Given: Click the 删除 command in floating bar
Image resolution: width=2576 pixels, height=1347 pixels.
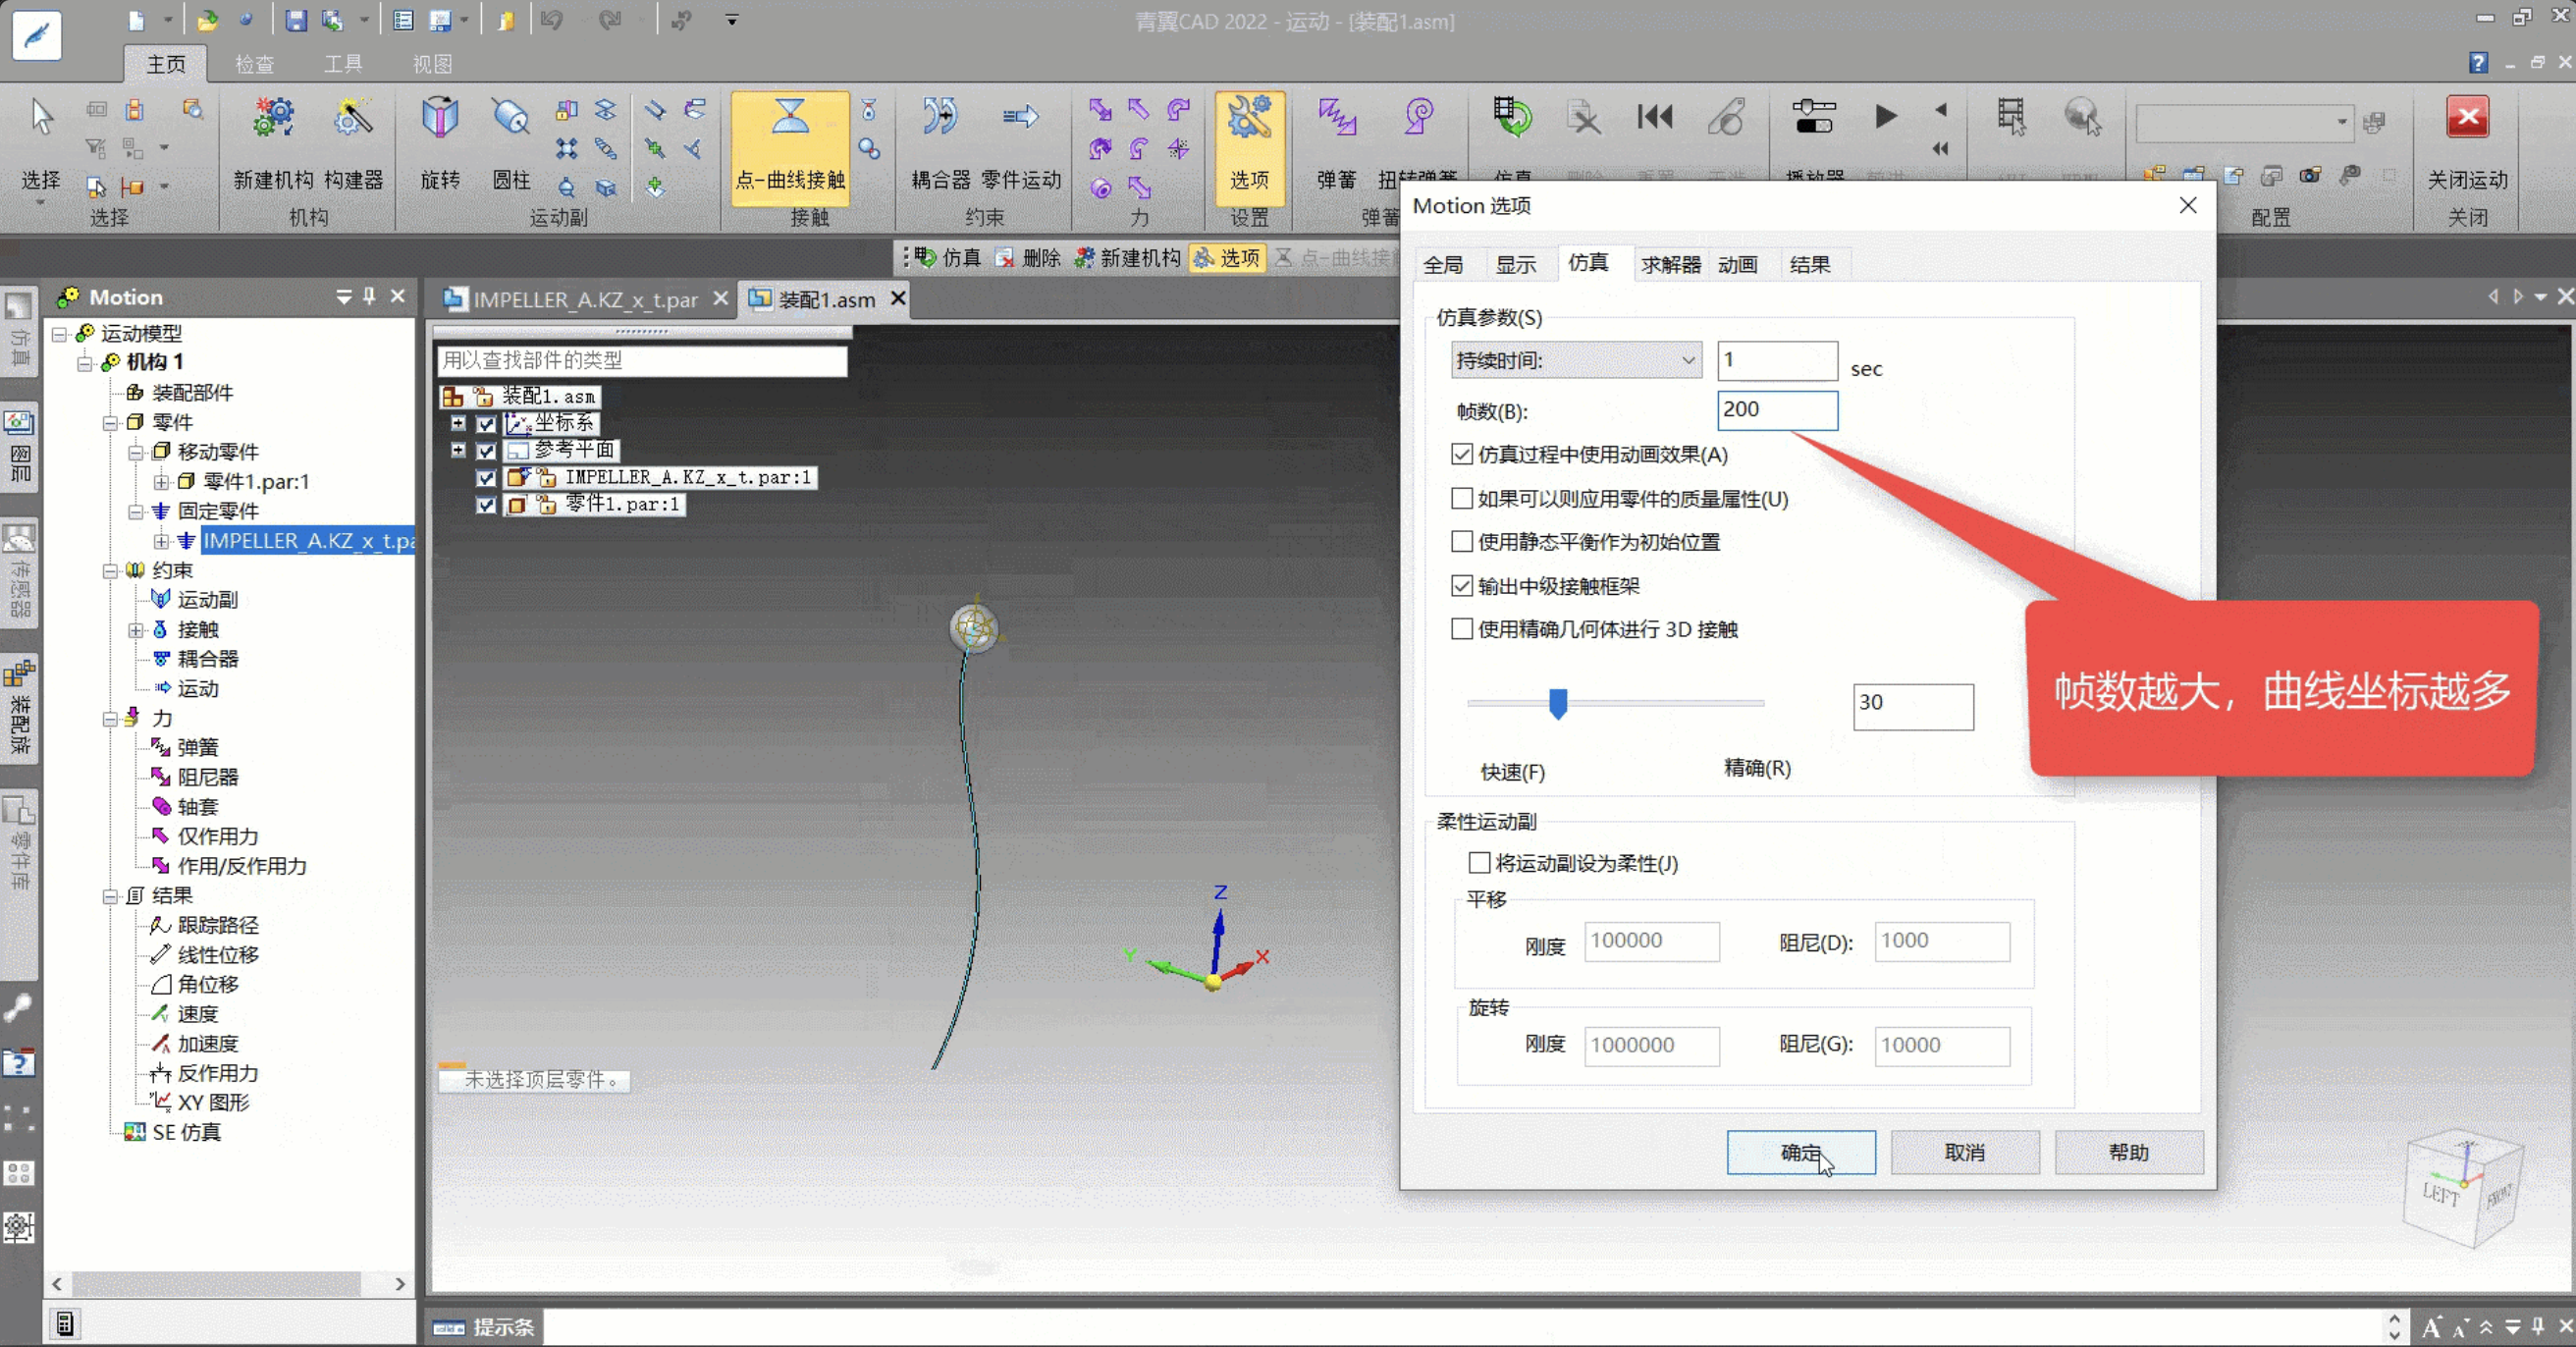Looking at the screenshot, I should (1028, 258).
